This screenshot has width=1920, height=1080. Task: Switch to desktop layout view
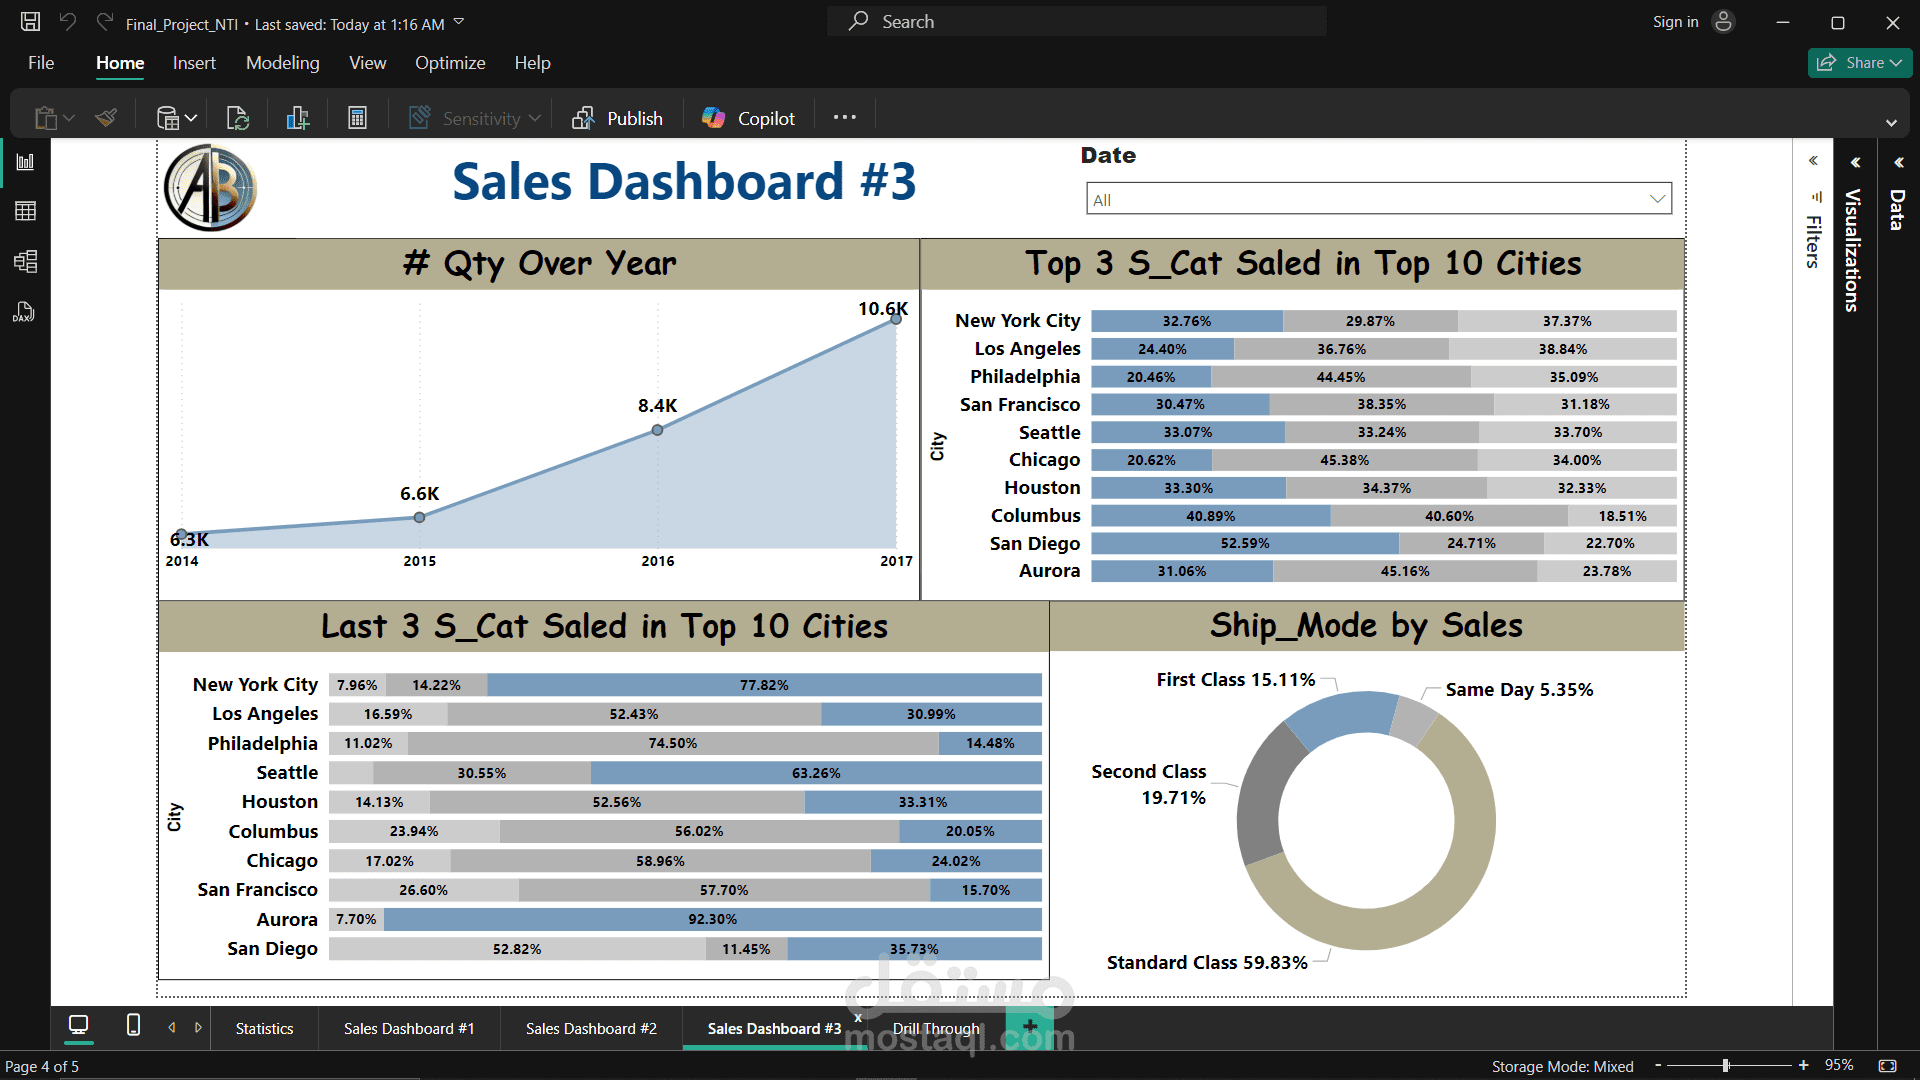(78, 1026)
